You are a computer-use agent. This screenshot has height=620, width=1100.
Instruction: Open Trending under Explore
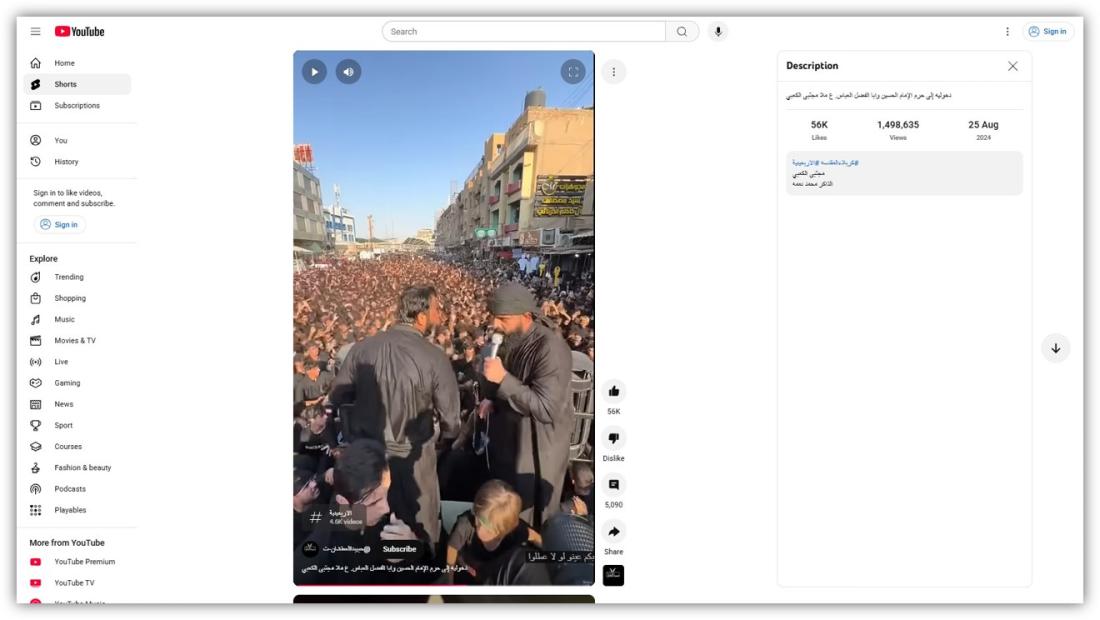point(77,277)
